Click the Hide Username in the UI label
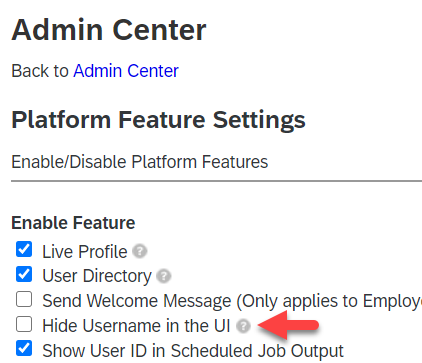 click(136, 326)
